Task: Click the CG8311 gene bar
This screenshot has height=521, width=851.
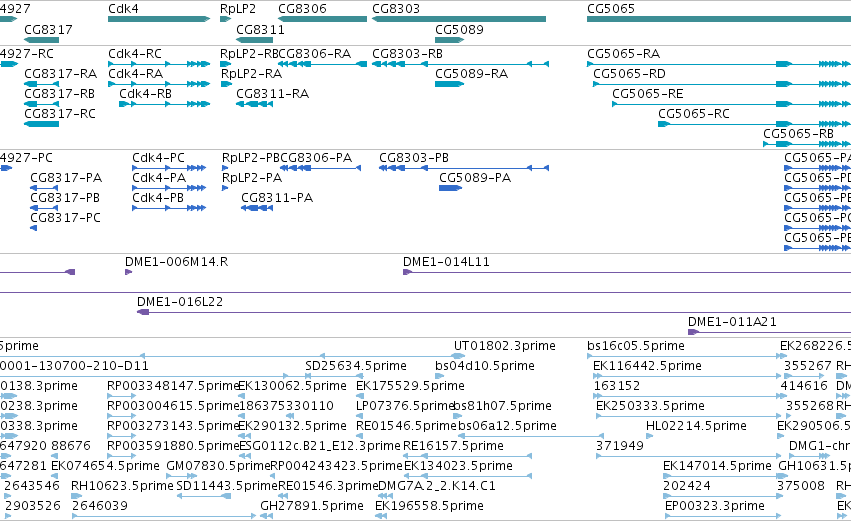Action: point(255,40)
